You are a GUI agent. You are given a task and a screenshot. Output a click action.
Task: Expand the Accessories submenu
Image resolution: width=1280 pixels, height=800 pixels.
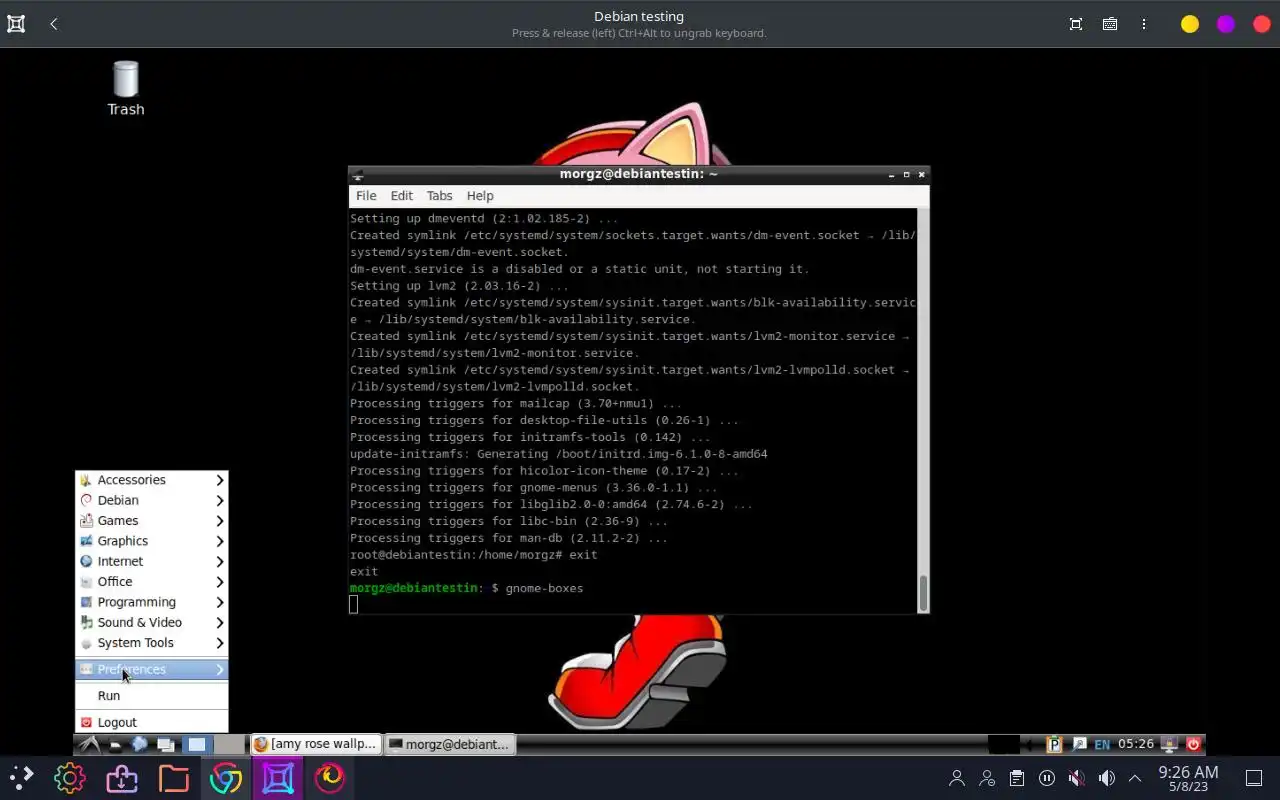point(152,480)
